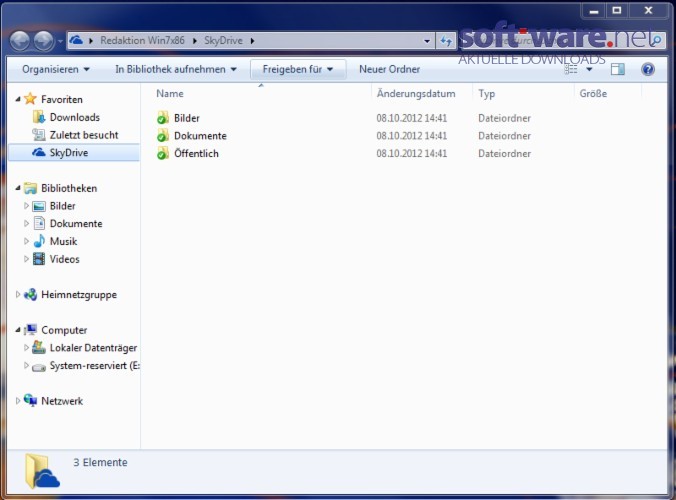Open the Organisieren menu
The image size is (676, 500).
[x=56, y=69]
